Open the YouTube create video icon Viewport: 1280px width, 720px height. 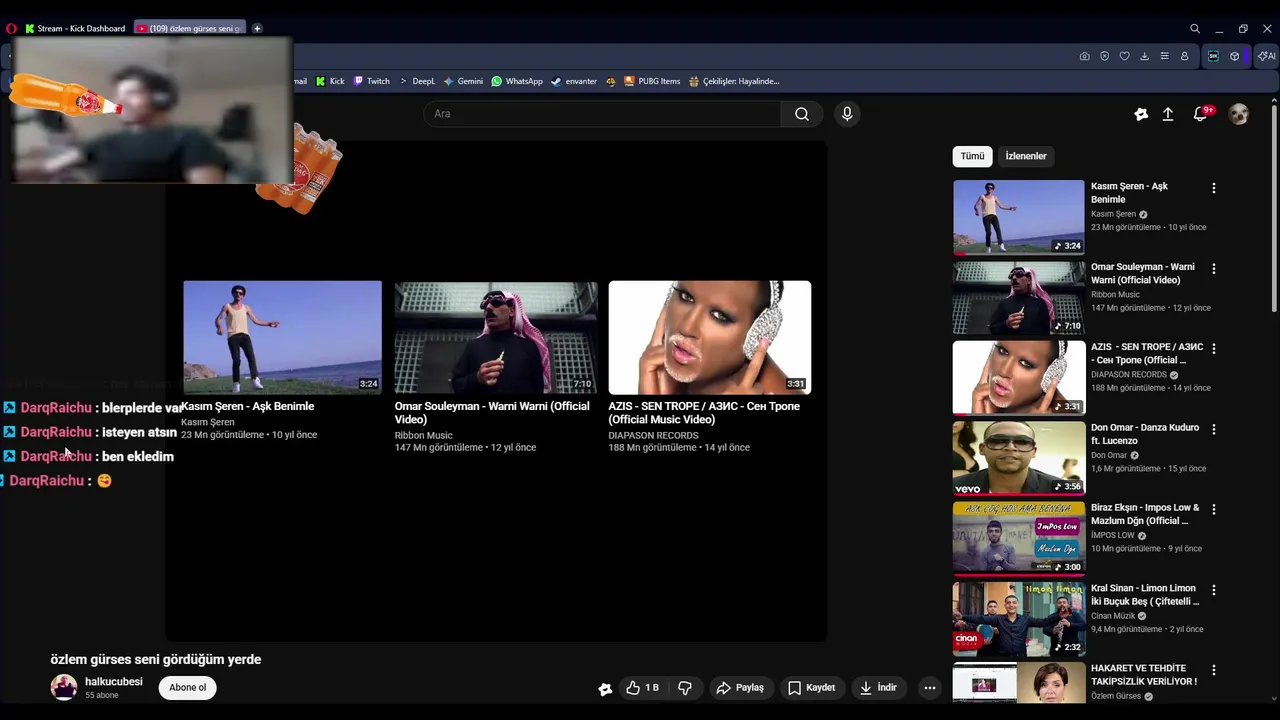tap(1141, 114)
